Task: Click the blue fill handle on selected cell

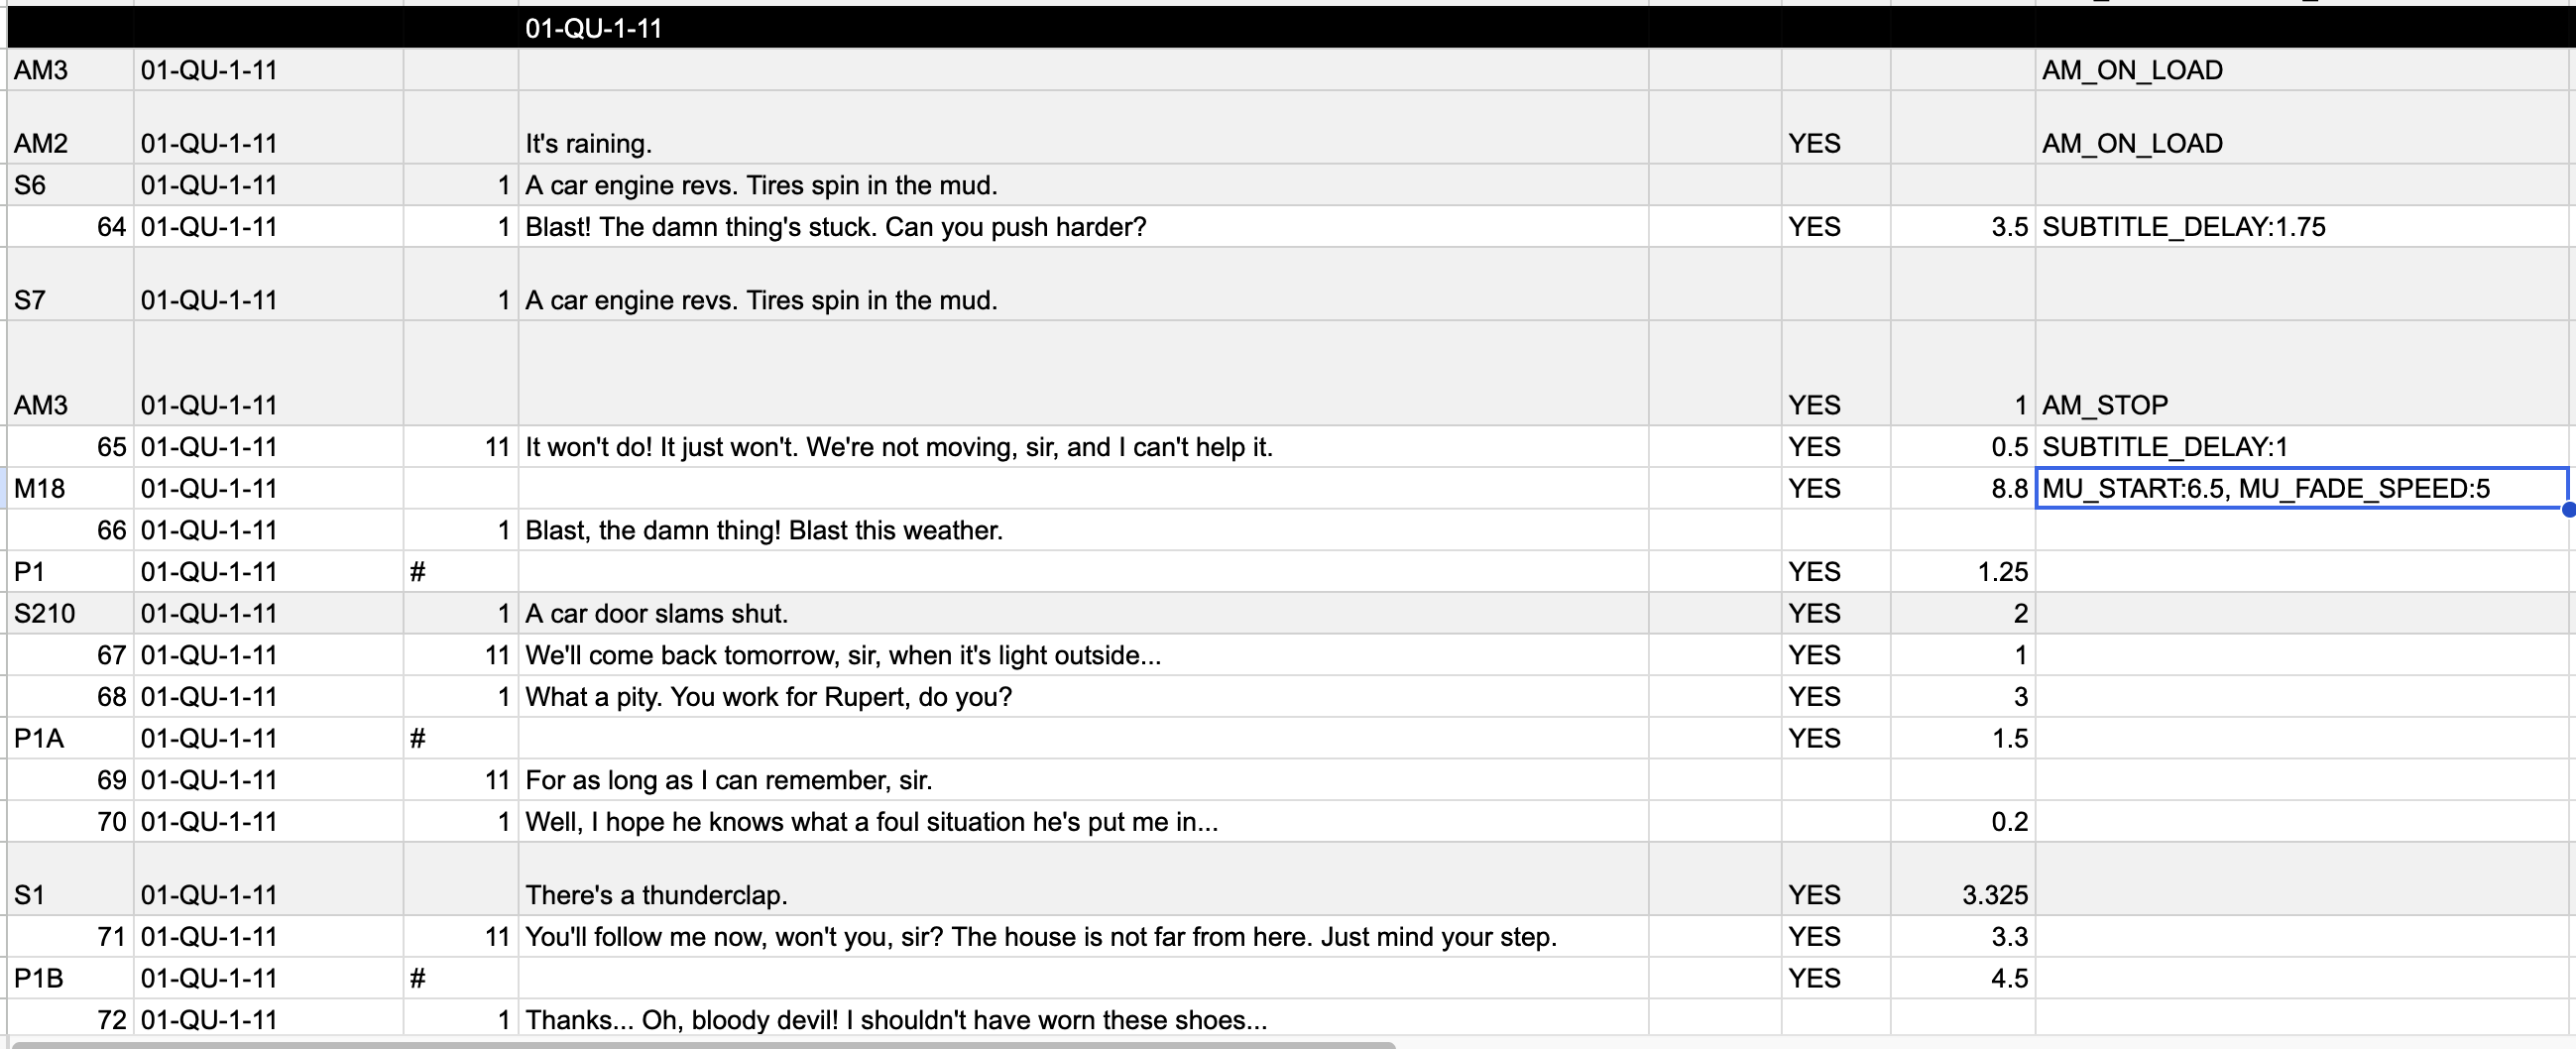Action: [x=2568, y=509]
